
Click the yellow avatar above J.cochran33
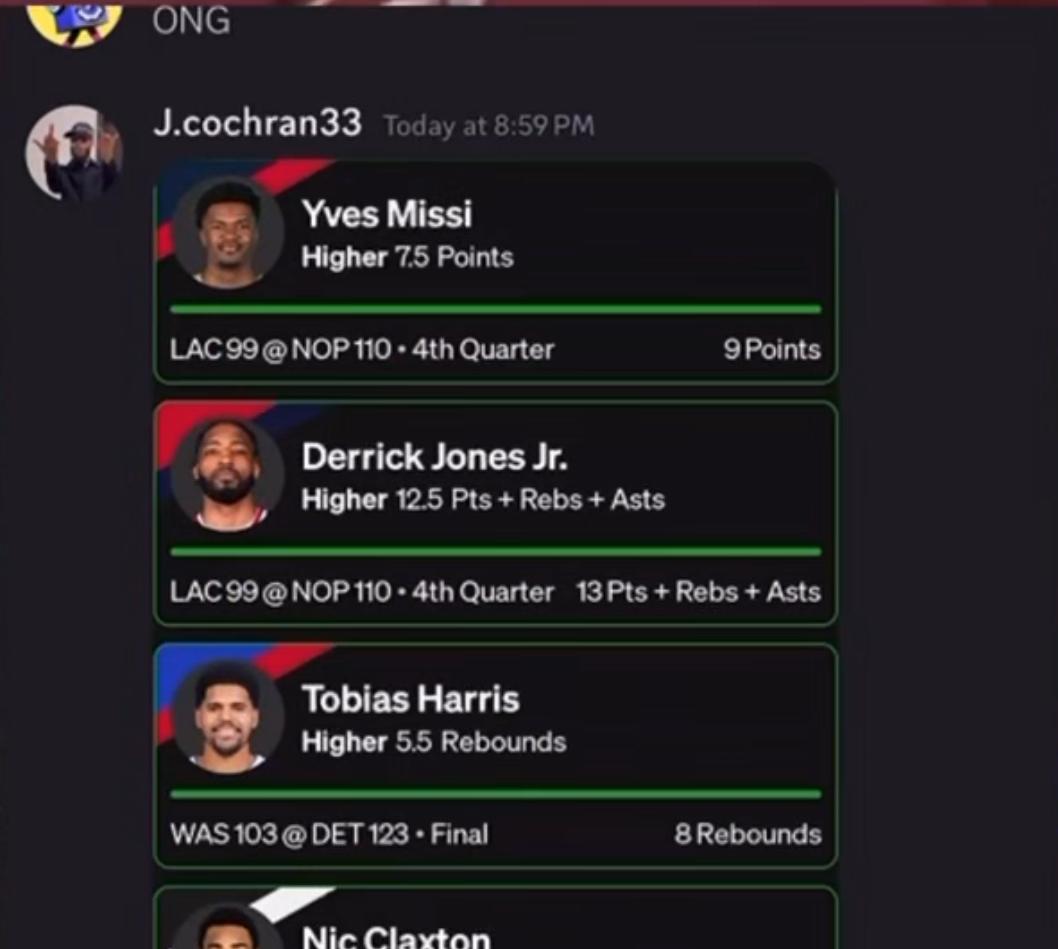(74, 22)
